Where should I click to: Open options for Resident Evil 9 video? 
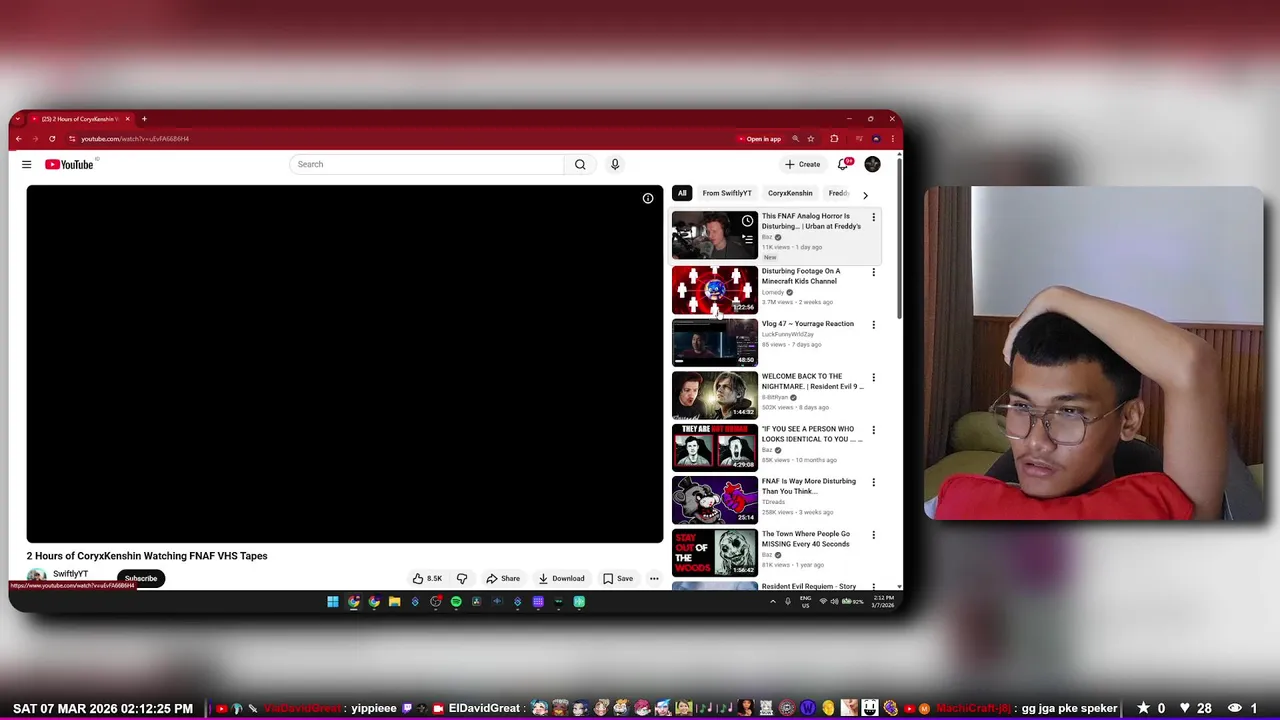pos(873,378)
